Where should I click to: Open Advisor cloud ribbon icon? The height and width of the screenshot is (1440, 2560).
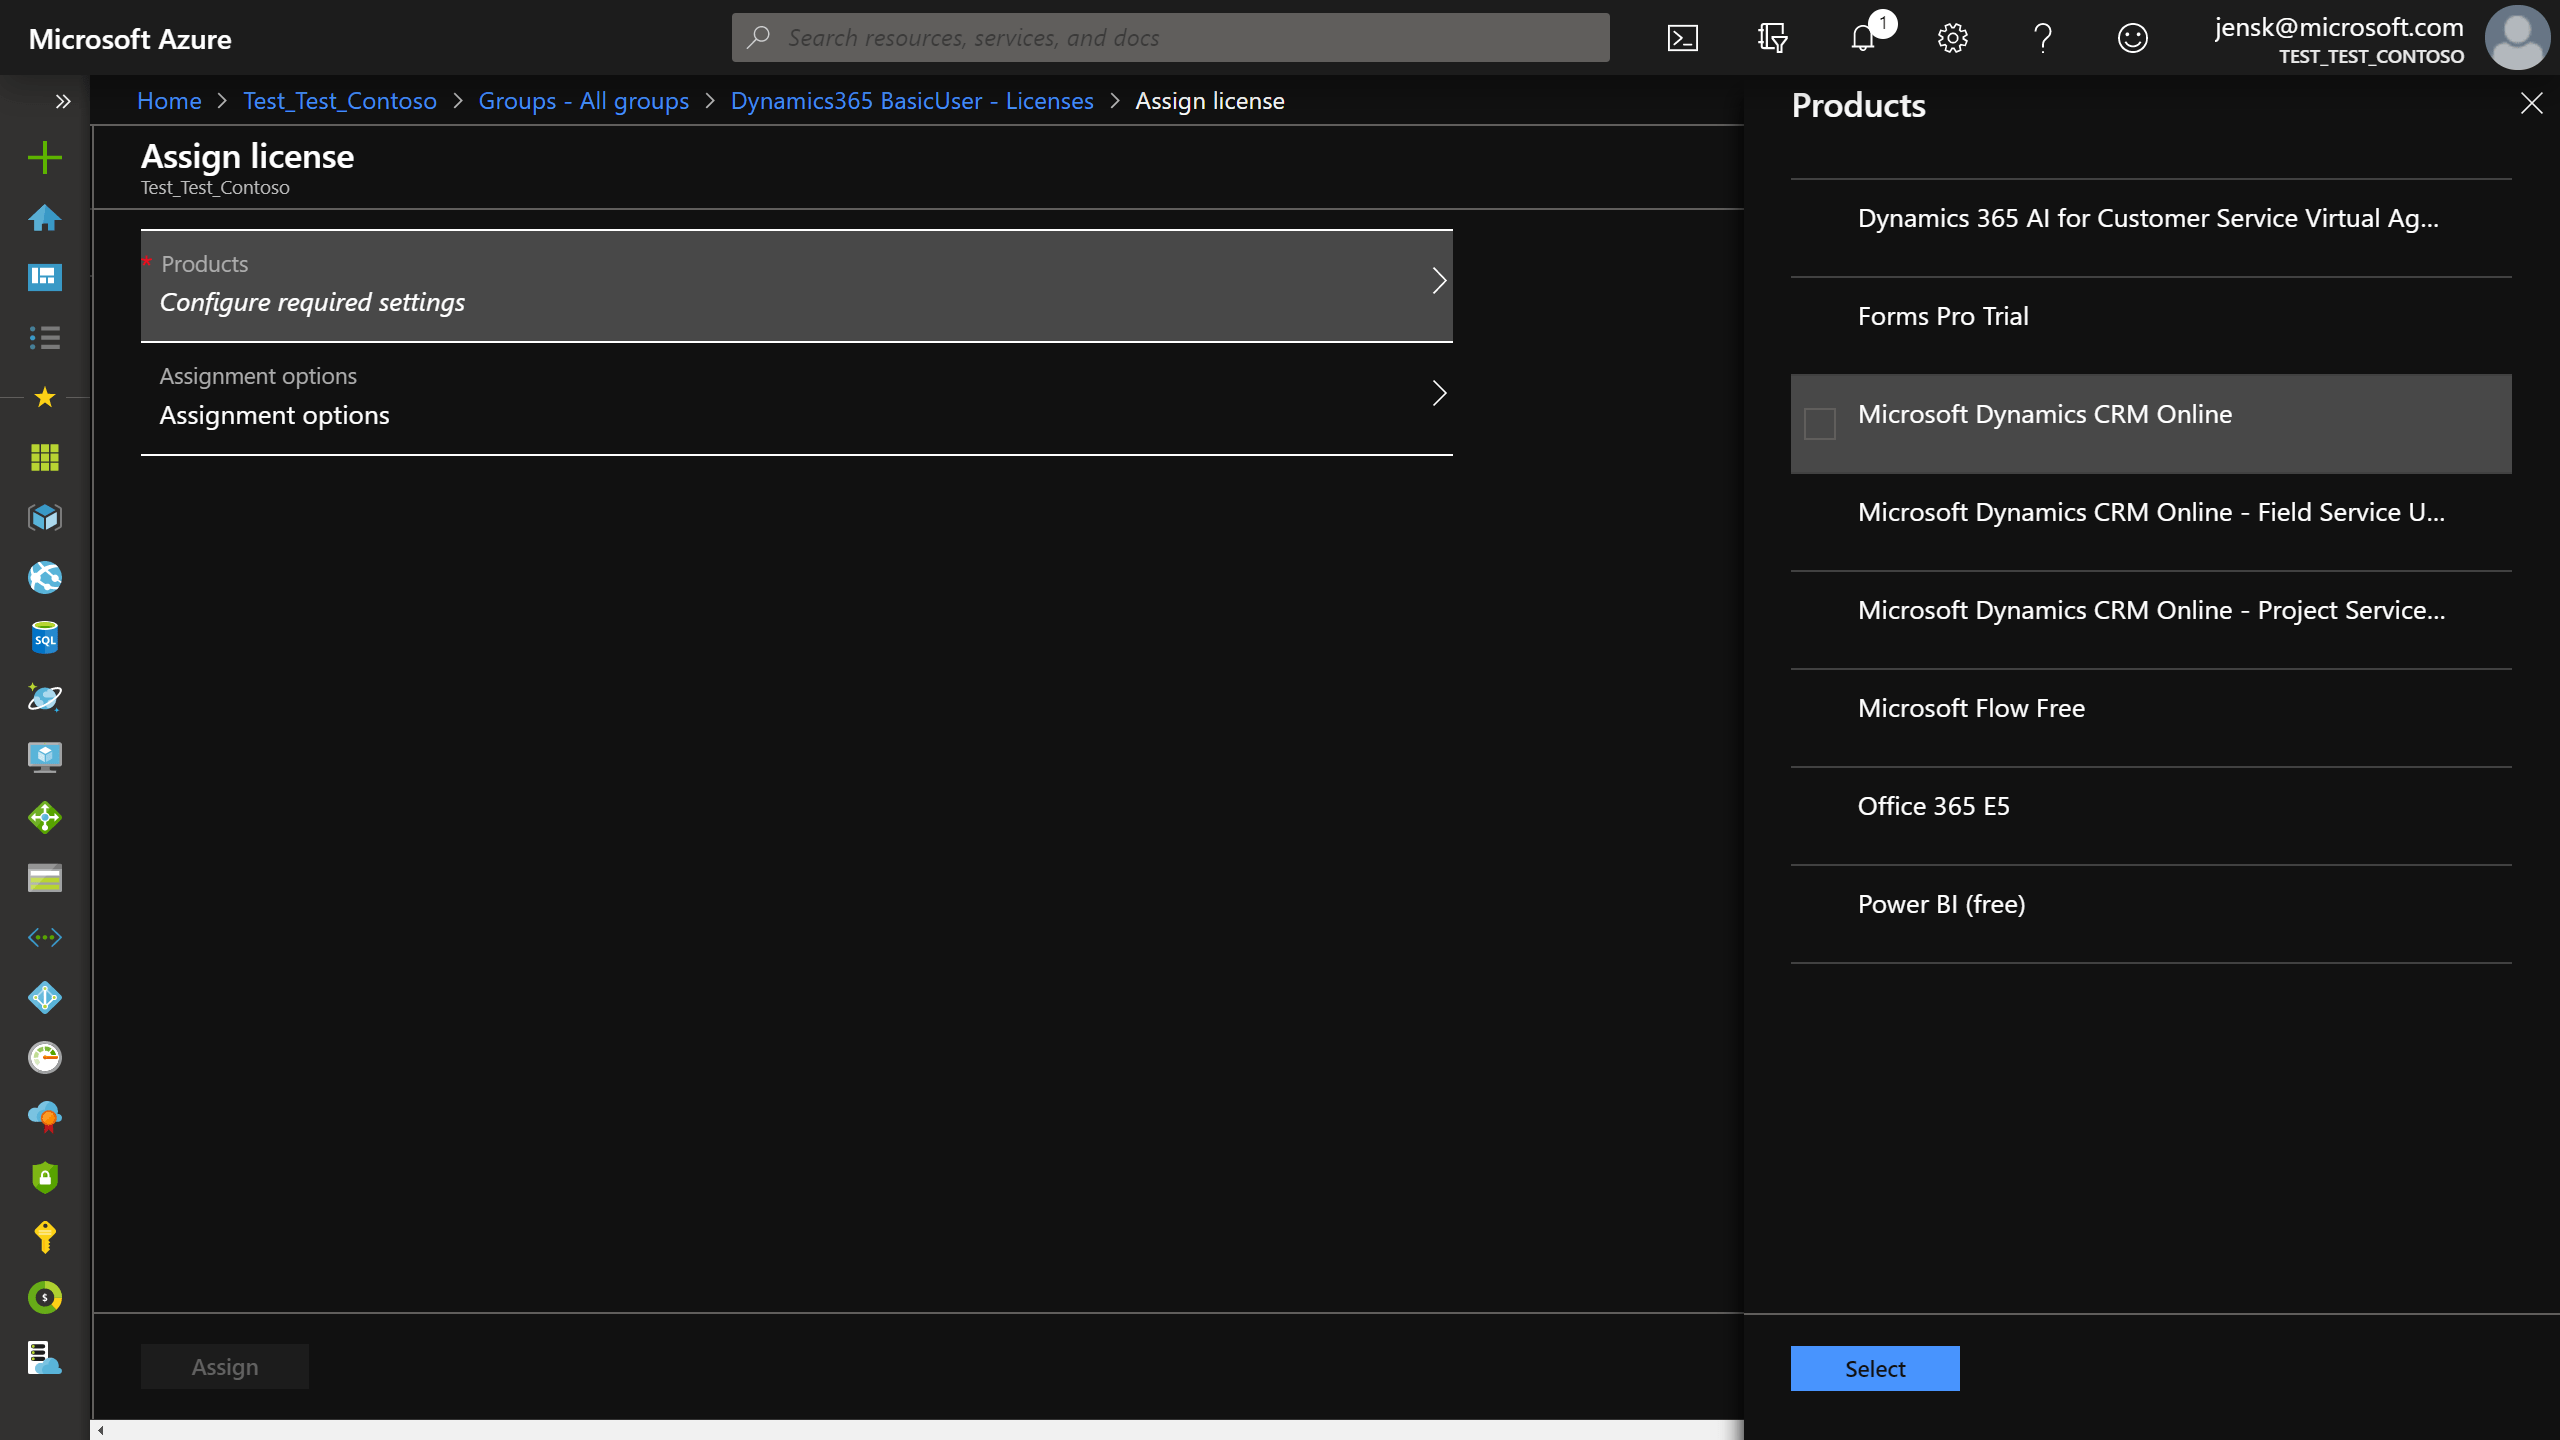pos(44,1117)
